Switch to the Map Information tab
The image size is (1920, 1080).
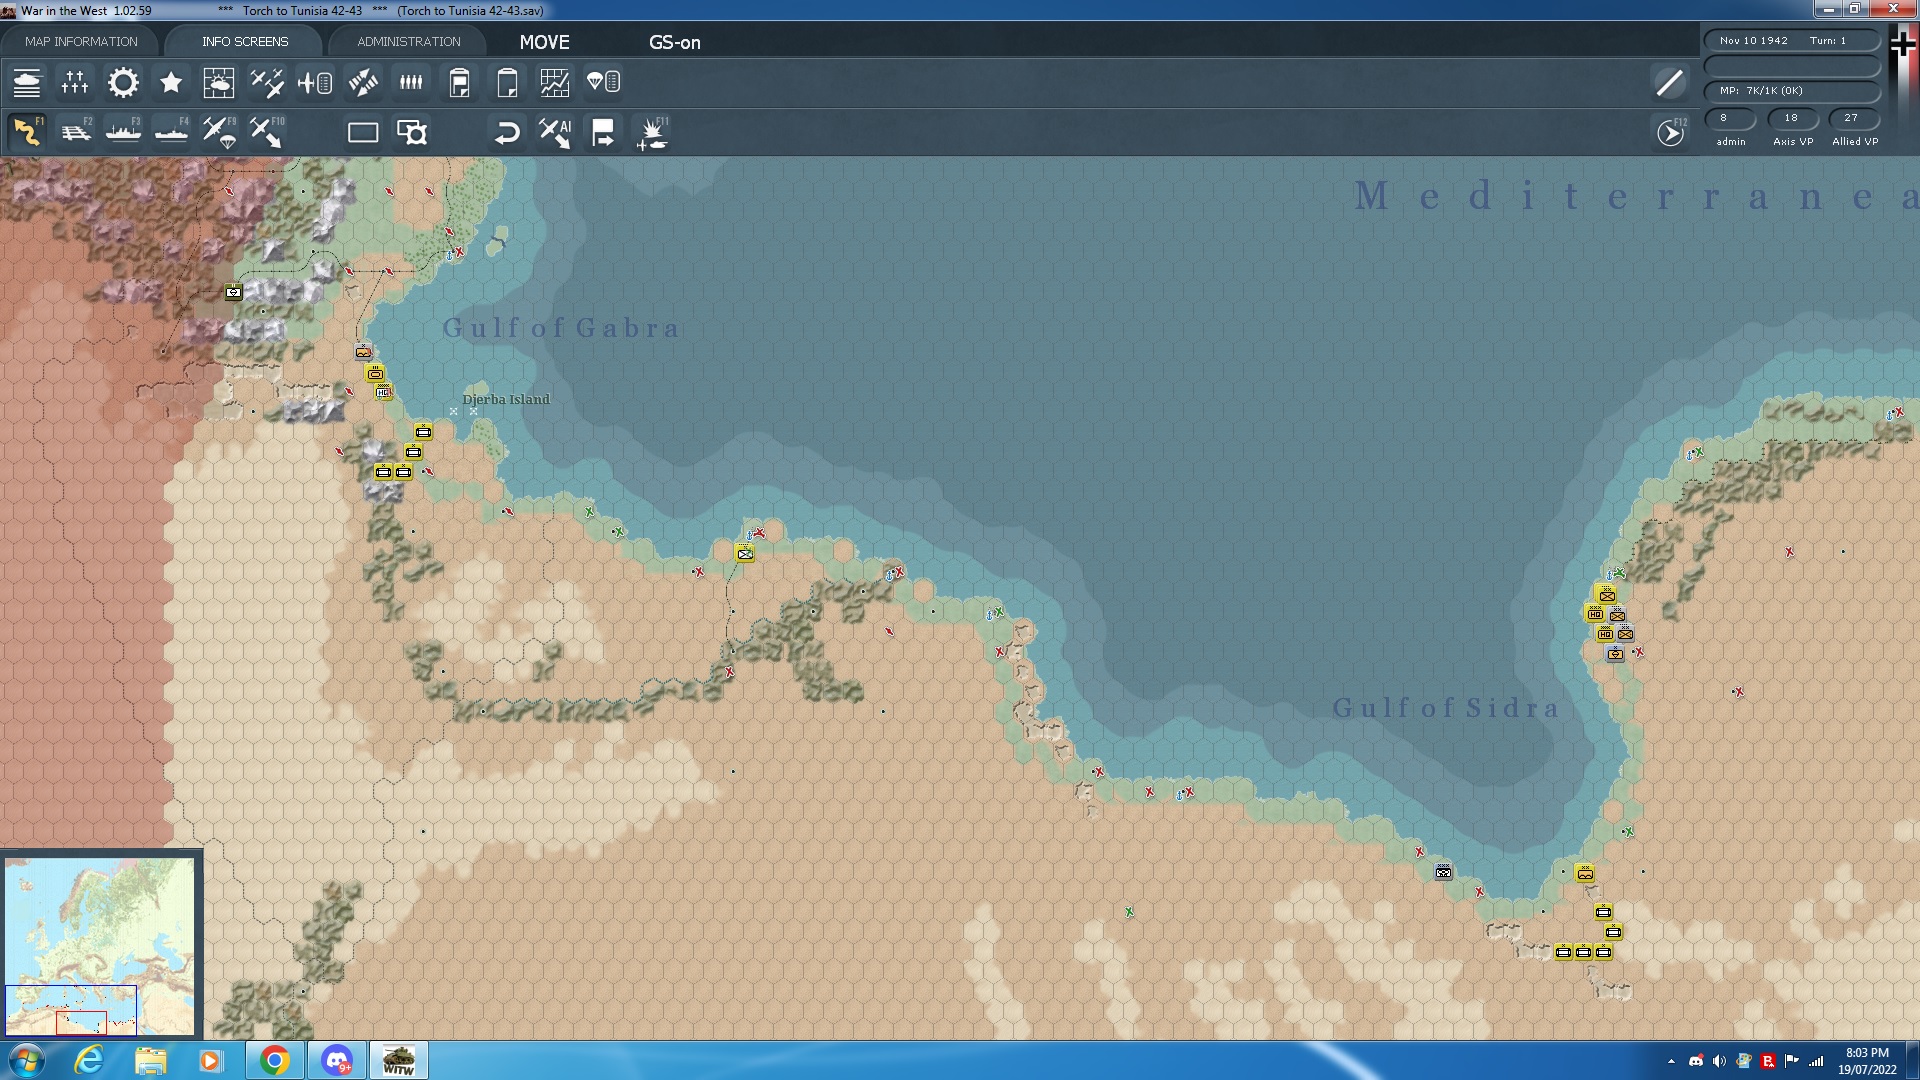coord(81,42)
